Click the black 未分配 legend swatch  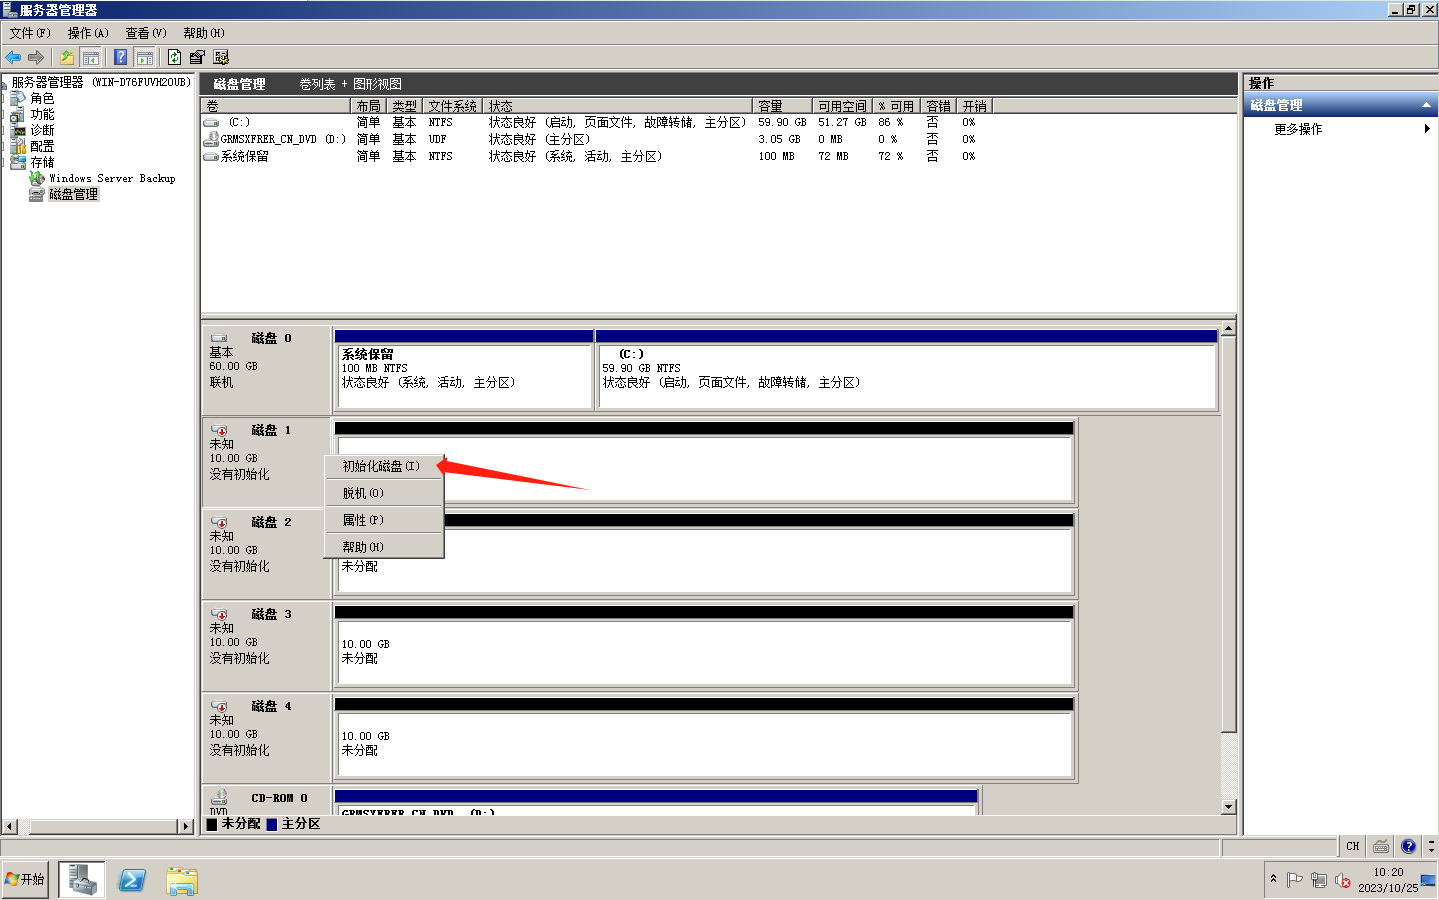[x=212, y=824]
